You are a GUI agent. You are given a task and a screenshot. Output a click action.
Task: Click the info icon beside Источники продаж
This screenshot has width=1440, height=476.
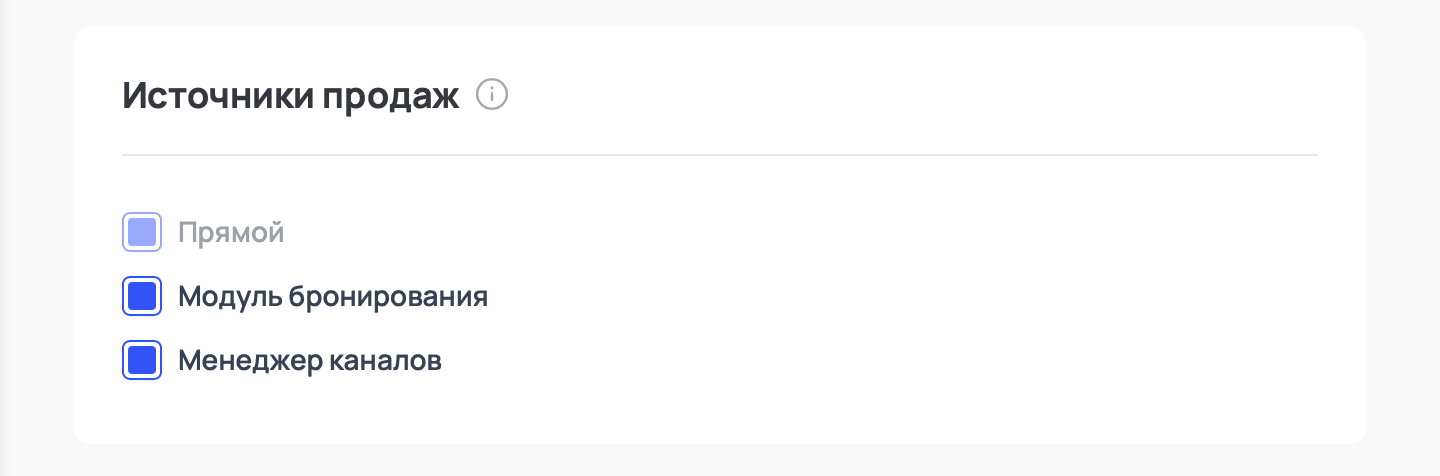click(x=492, y=95)
